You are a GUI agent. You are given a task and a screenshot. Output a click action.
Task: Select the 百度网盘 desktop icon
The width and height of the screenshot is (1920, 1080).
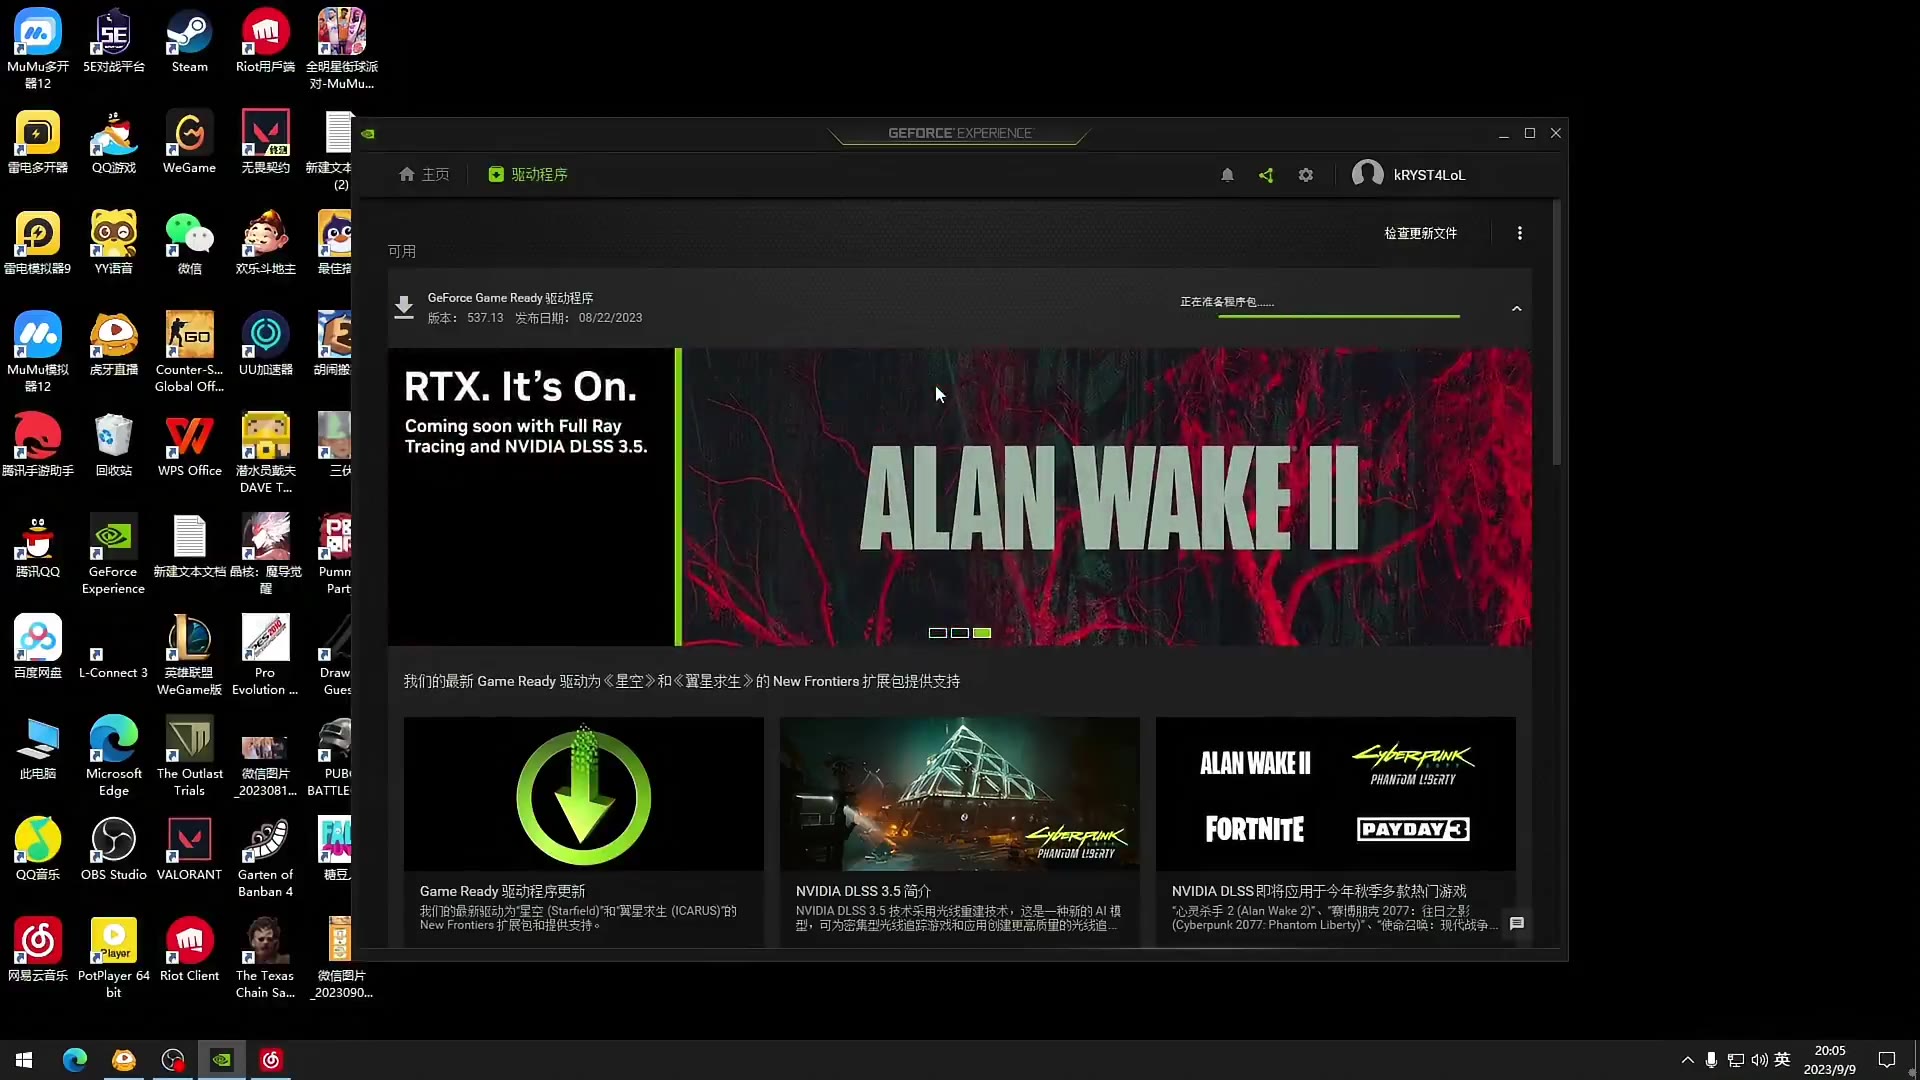coord(37,648)
